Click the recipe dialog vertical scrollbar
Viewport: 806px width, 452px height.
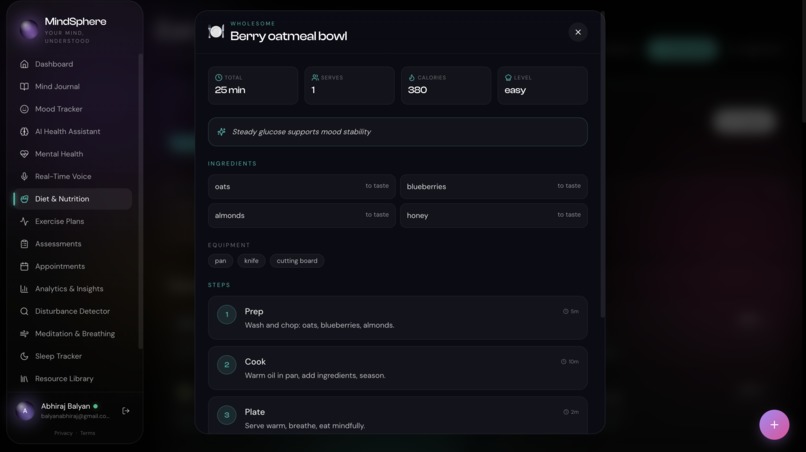(602, 165)
